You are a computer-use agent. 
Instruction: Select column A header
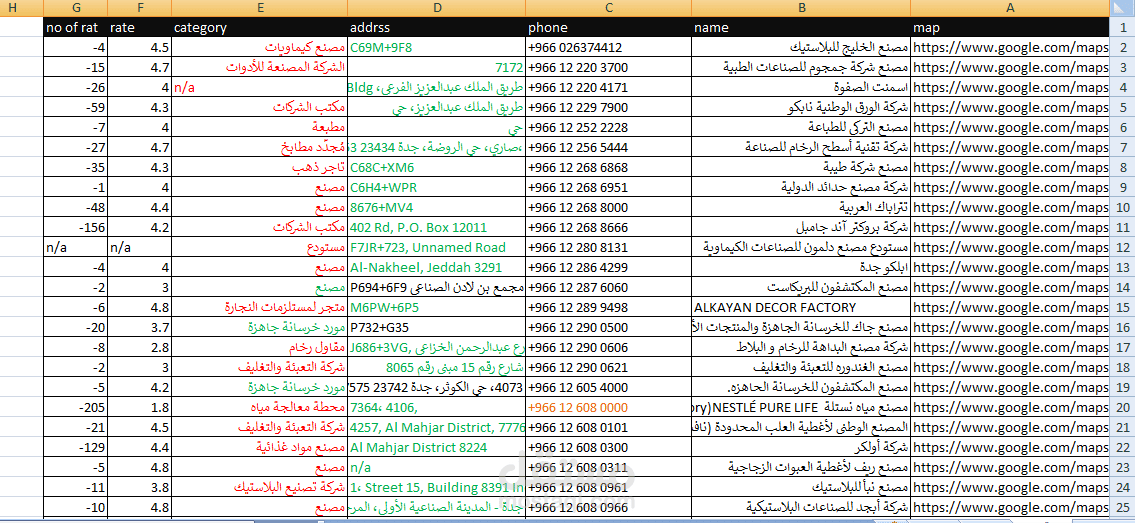pos(1010,9)
